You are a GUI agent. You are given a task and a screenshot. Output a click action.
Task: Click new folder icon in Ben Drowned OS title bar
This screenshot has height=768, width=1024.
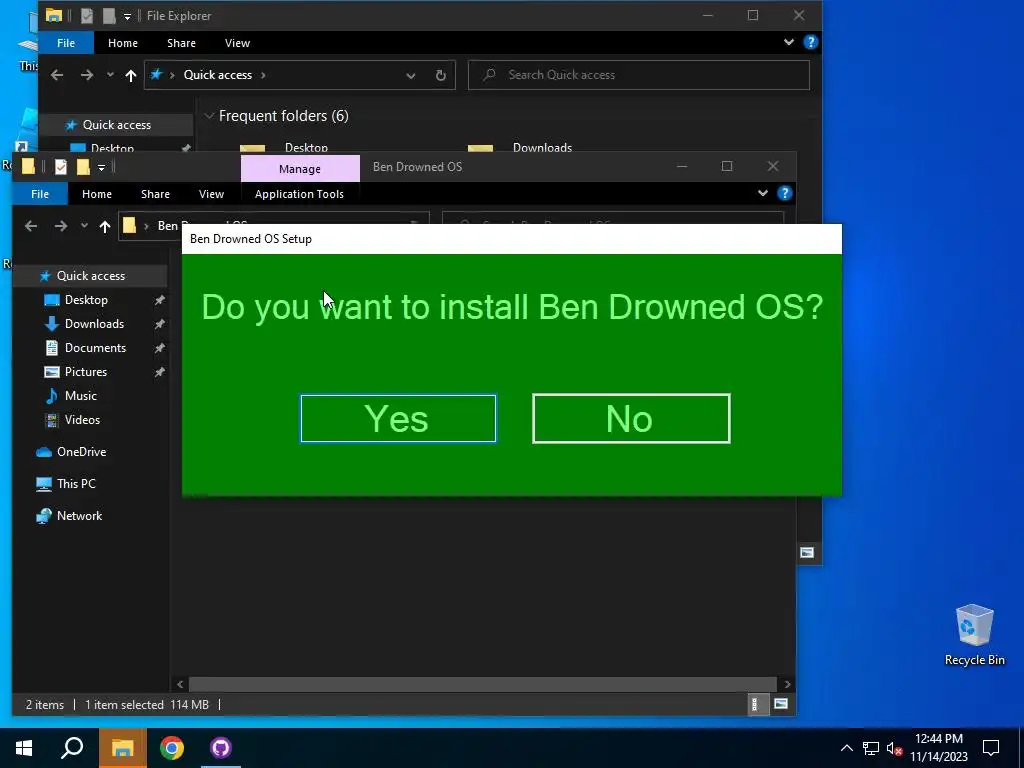click(x=83, y=167)
